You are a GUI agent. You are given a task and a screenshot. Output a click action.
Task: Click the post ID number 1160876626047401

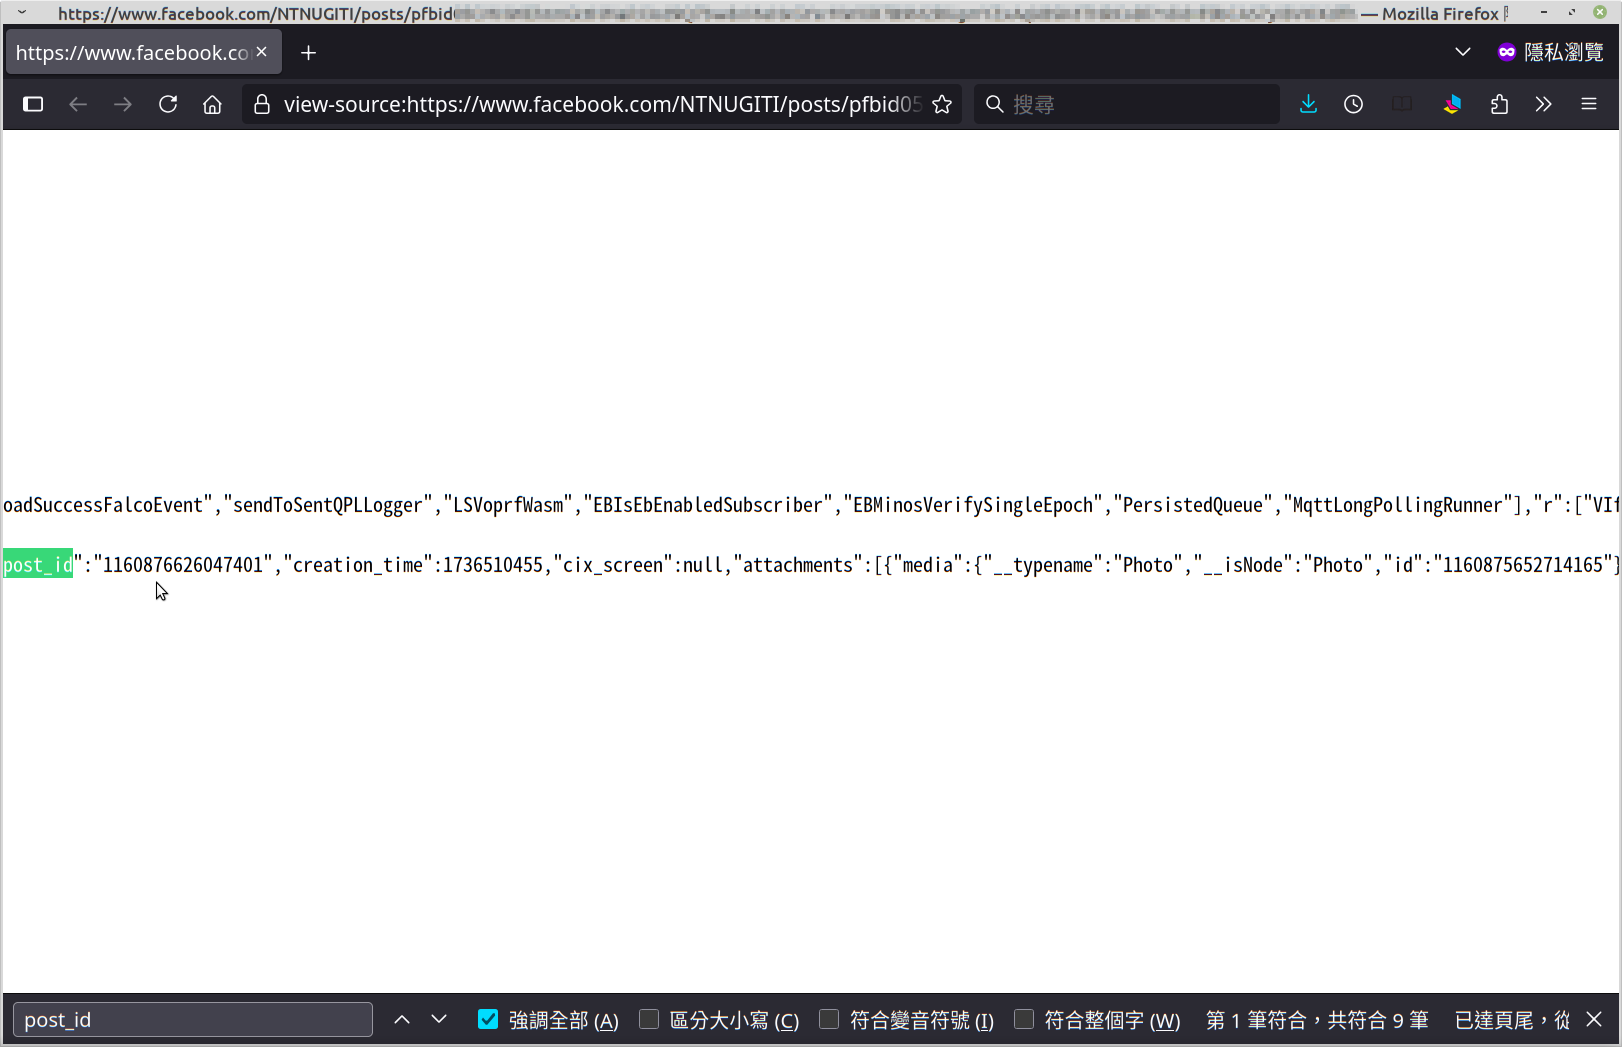point(183,565)
